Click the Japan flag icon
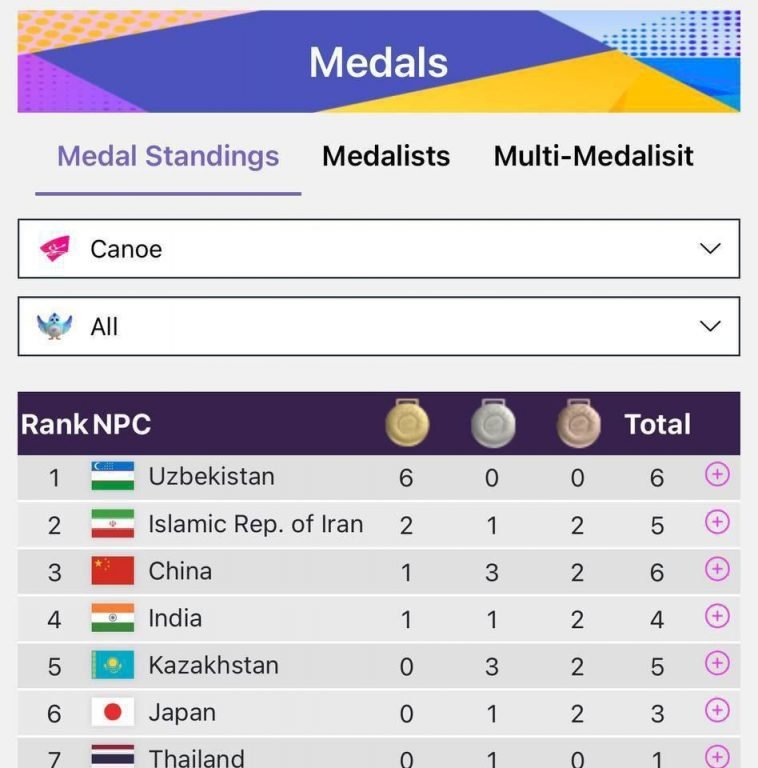The image size is (758, 768). tap(112, 712)
